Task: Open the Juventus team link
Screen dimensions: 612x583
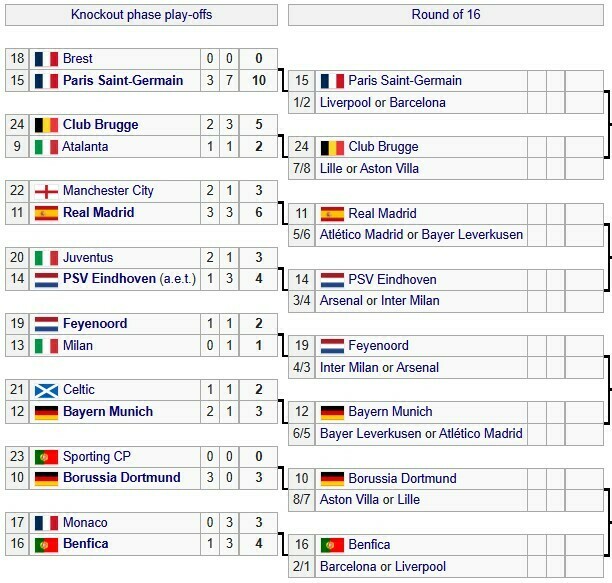Action: click(x=88, y=258)
